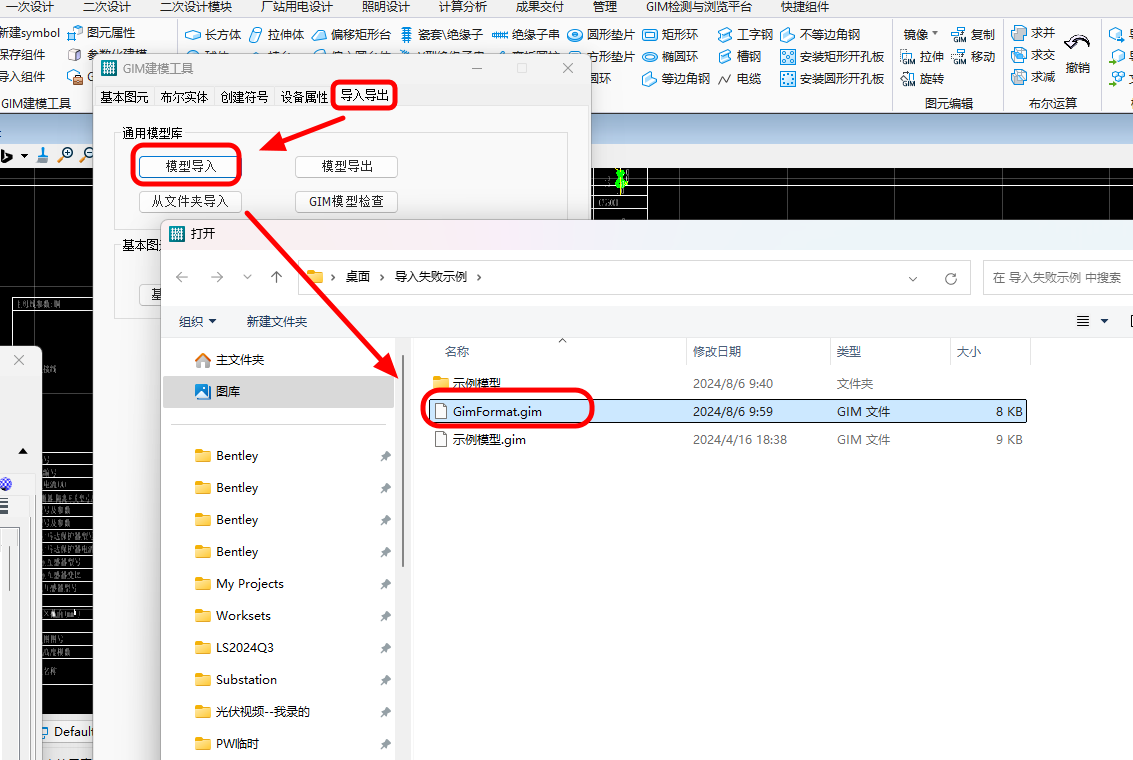Switch to 基本图元 tab in GIM建模工具
This screenshot has height=760, width=1133.
click(x=124, y=97)
